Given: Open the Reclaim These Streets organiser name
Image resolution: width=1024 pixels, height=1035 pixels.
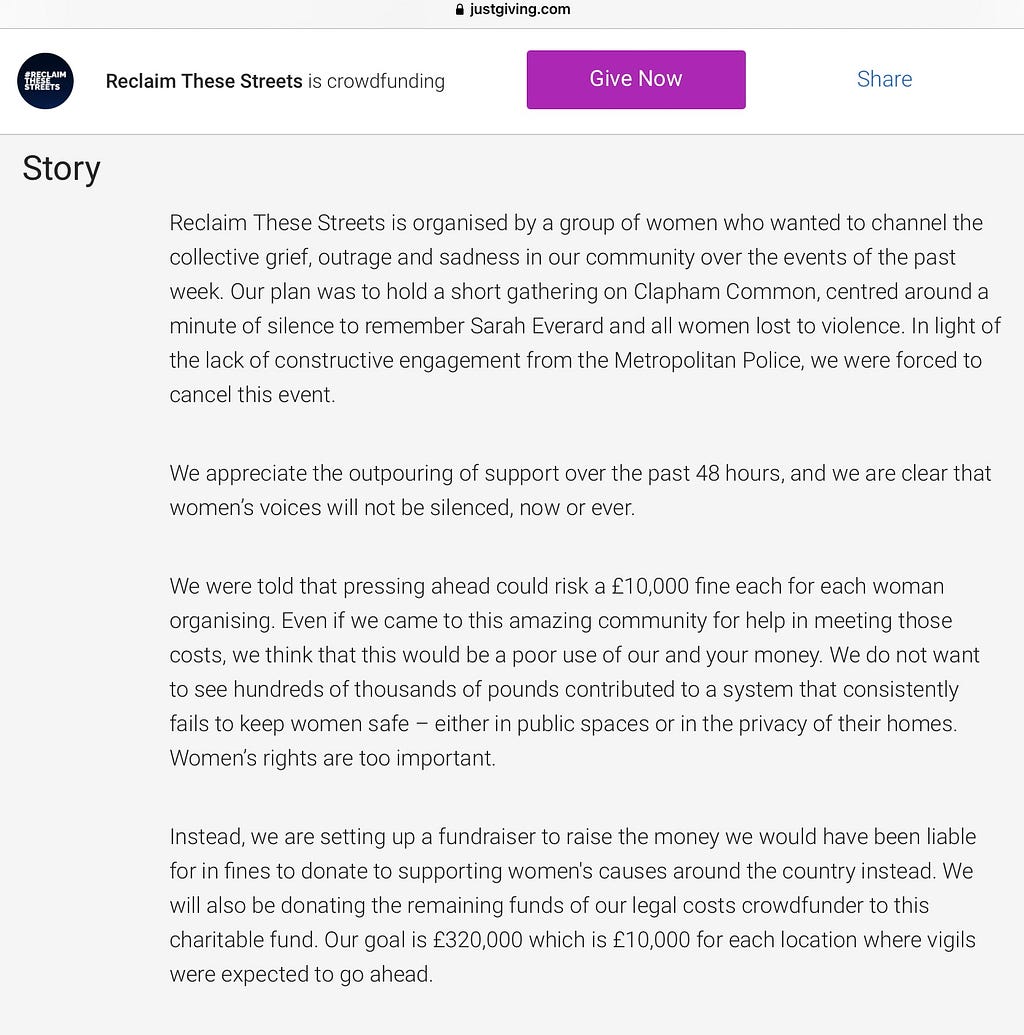Looking at the screenshot, I should 204,81.
